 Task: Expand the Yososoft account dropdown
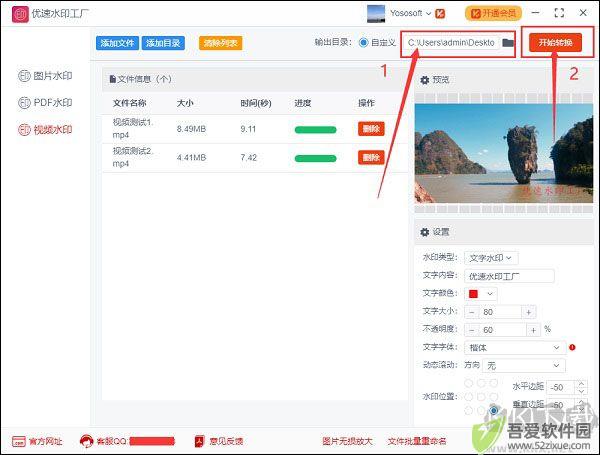[429, 13]
